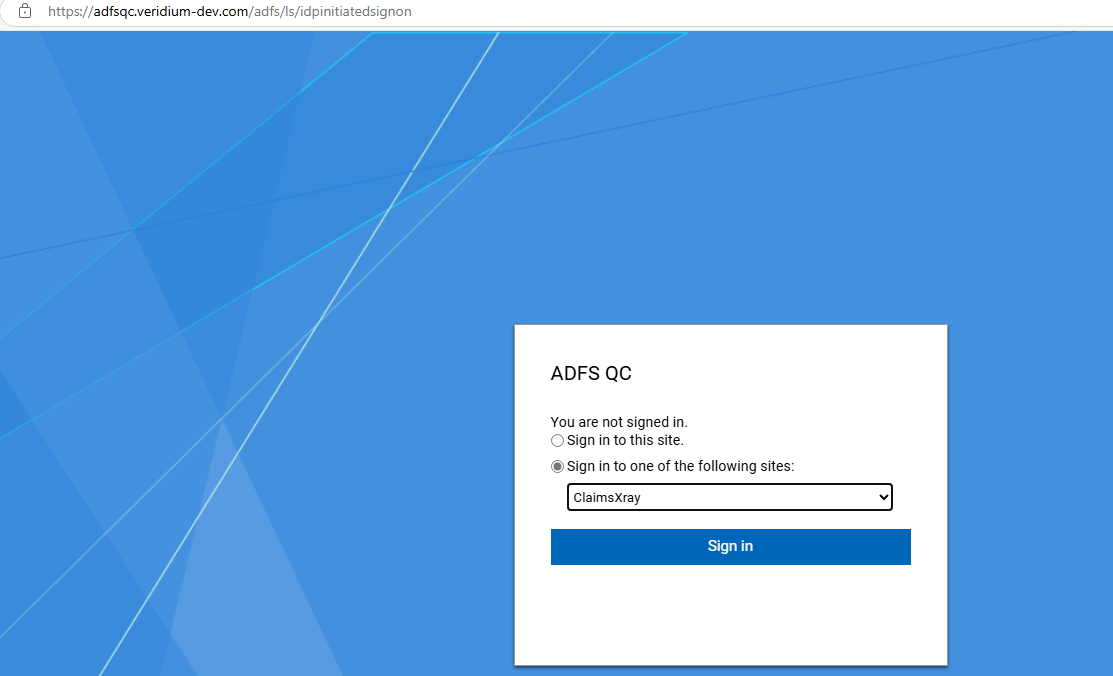Click the 'Sign in' text on the button
Screen dimensions: 1113x676
coord(730,546)
